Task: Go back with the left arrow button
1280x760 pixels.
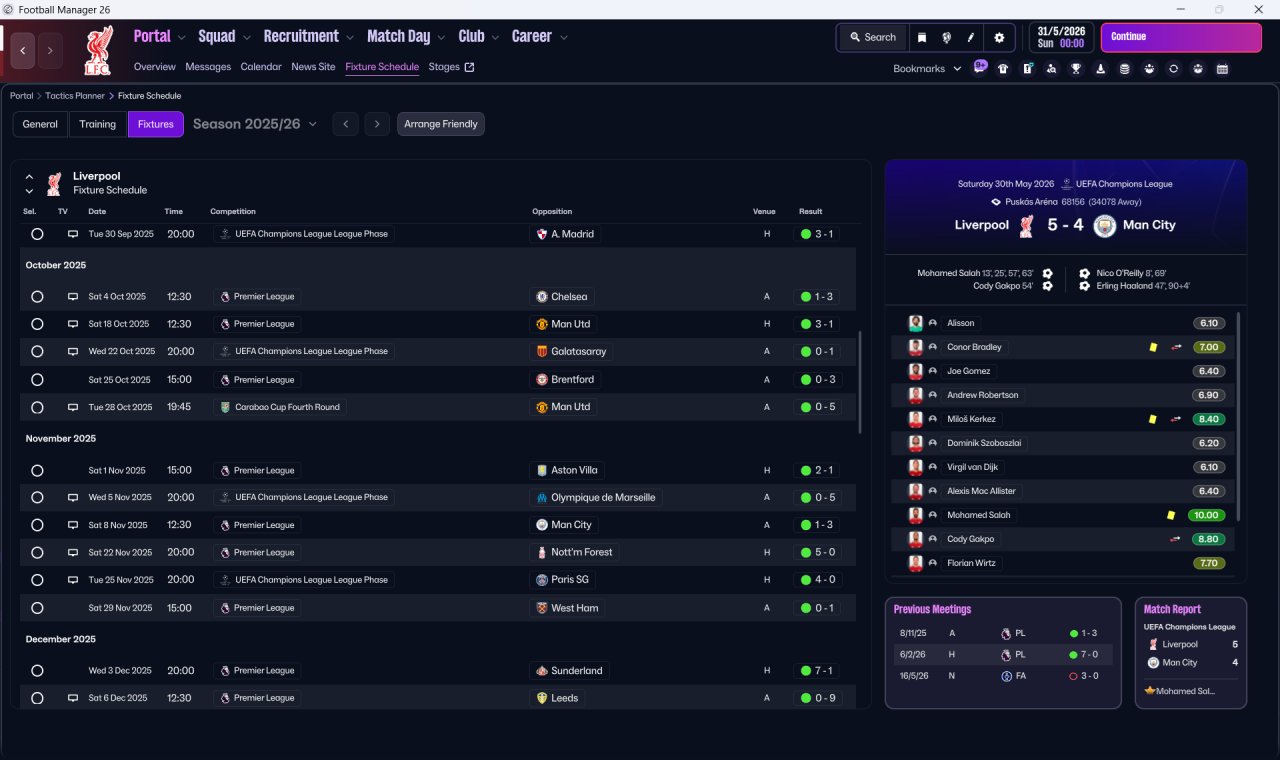Action: coord(24,50)
